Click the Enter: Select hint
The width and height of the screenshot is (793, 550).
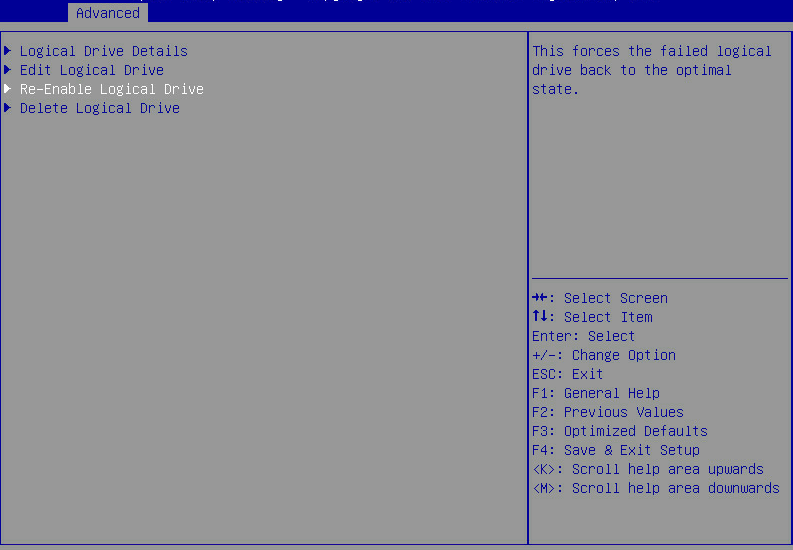[583, 336]
